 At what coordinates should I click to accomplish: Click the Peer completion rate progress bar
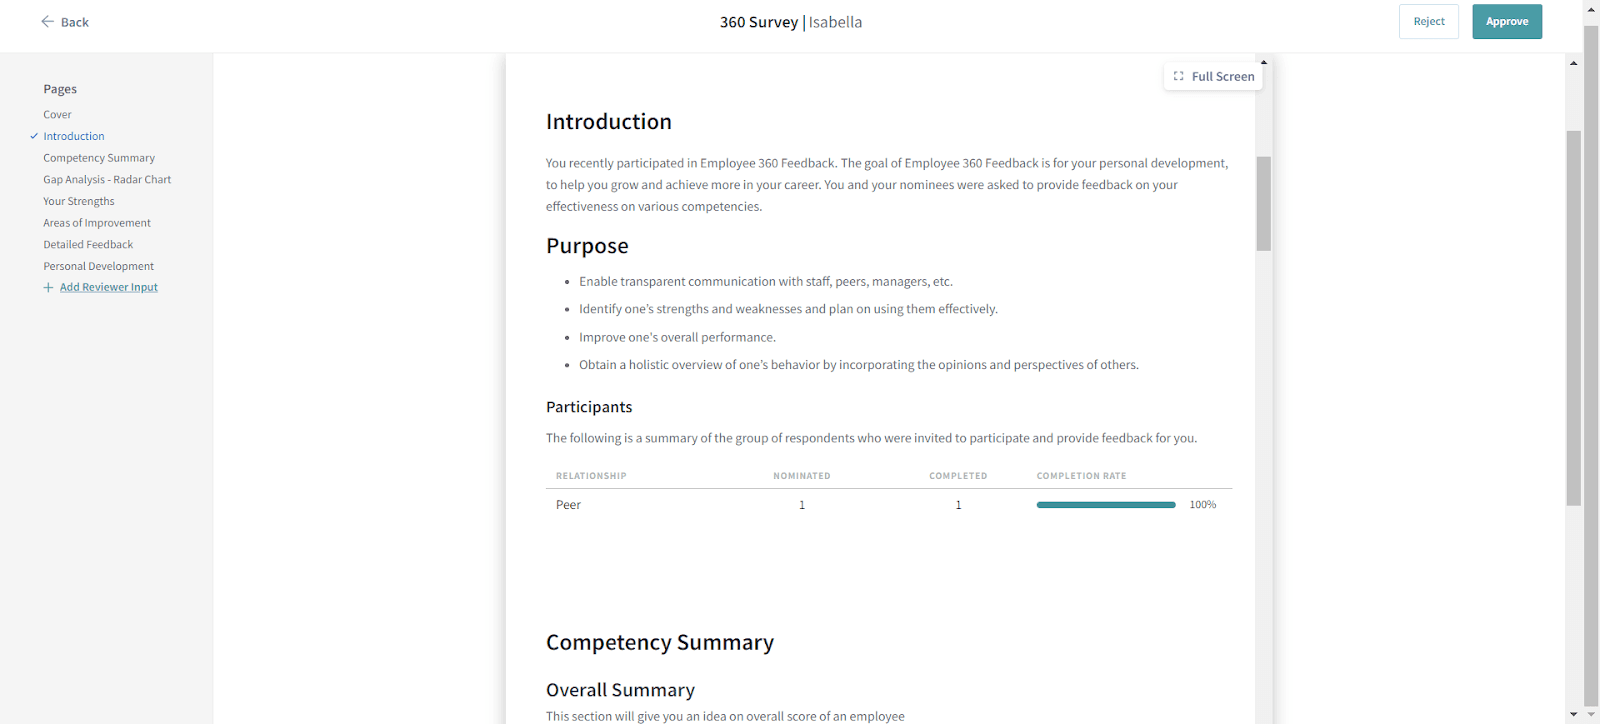click(1105, 505)
